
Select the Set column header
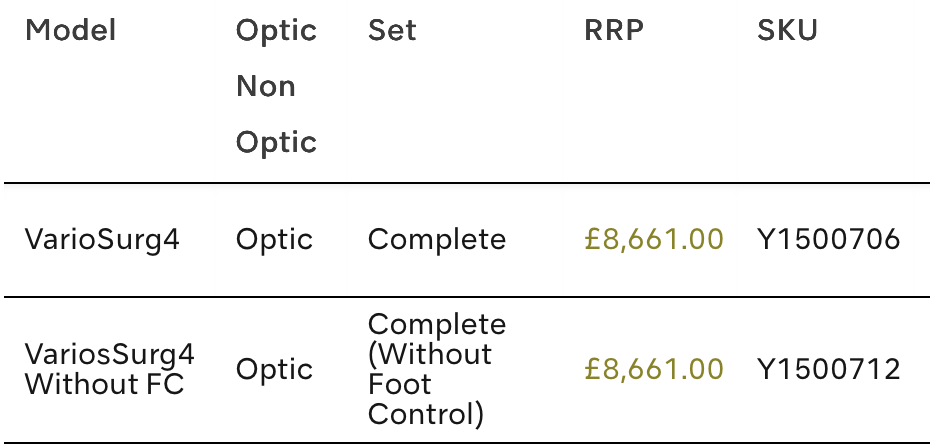[392, 31]
